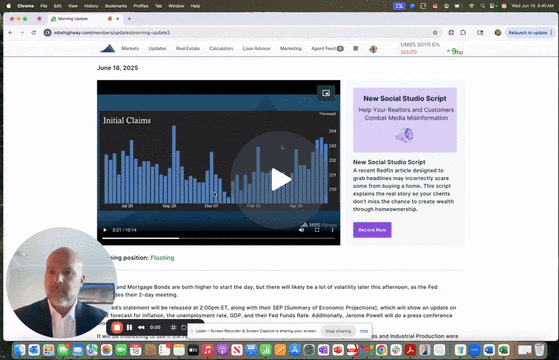Click the browser forward arrow

[22, 33]
